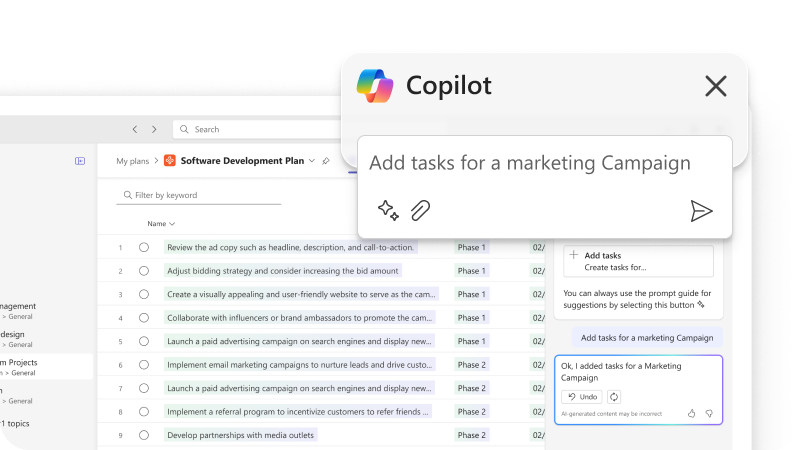Click the sent message Add tasks for a marketing Campaign
Screen dimensions: 800x450
(647, 338)
